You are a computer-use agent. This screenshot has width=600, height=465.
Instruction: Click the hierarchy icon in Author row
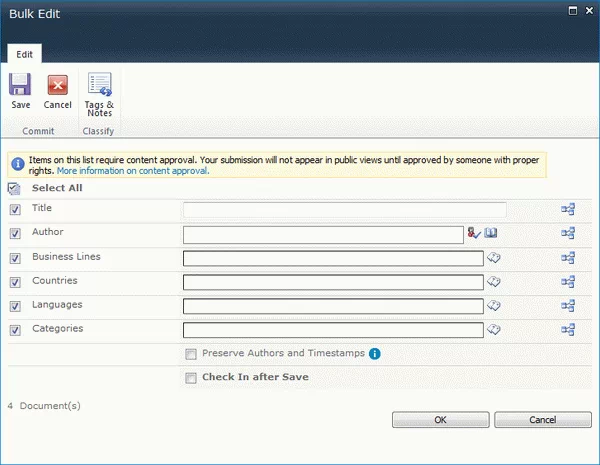tap(568, 233)
